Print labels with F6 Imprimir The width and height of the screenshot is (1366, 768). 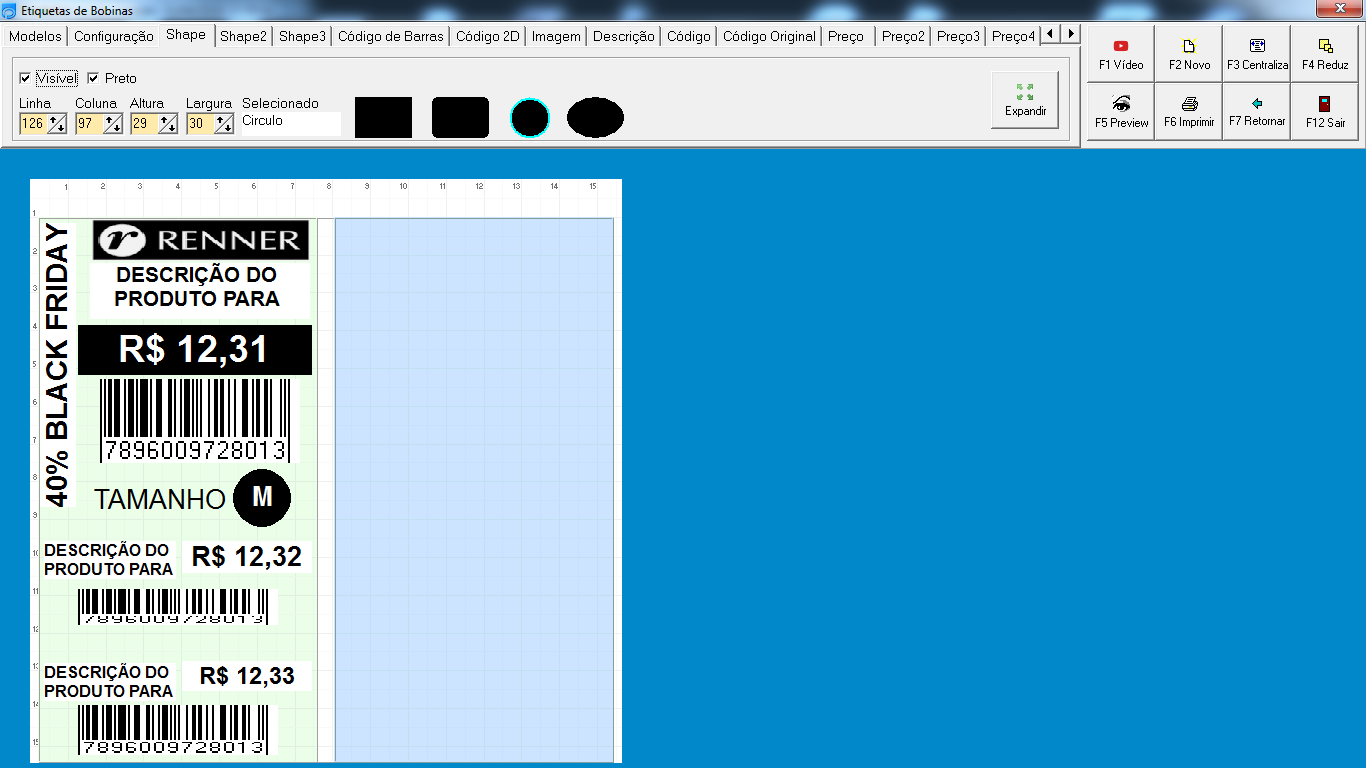pos(1189,112)
